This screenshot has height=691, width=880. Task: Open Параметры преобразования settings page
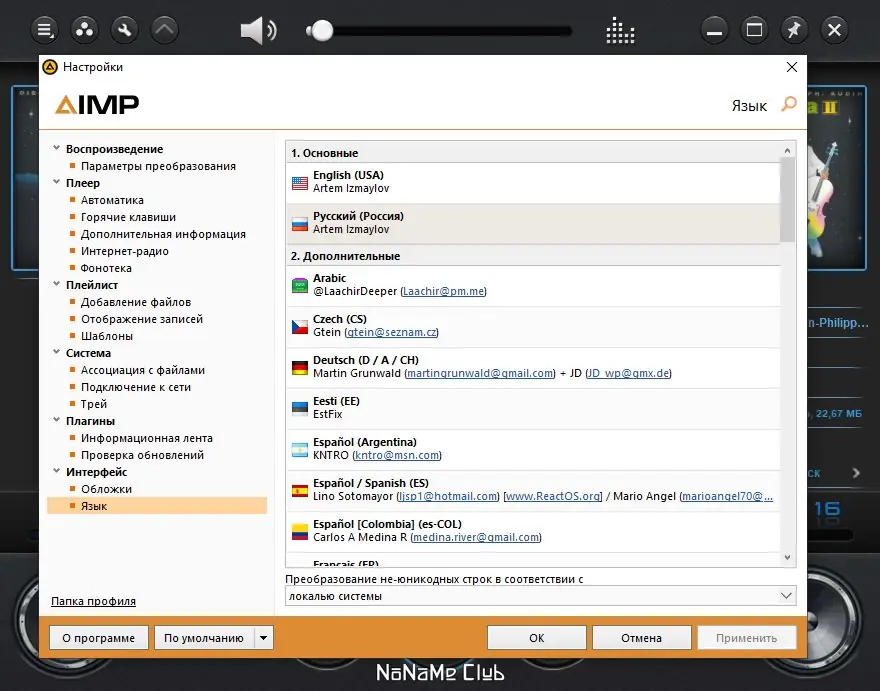pos(158,166)
